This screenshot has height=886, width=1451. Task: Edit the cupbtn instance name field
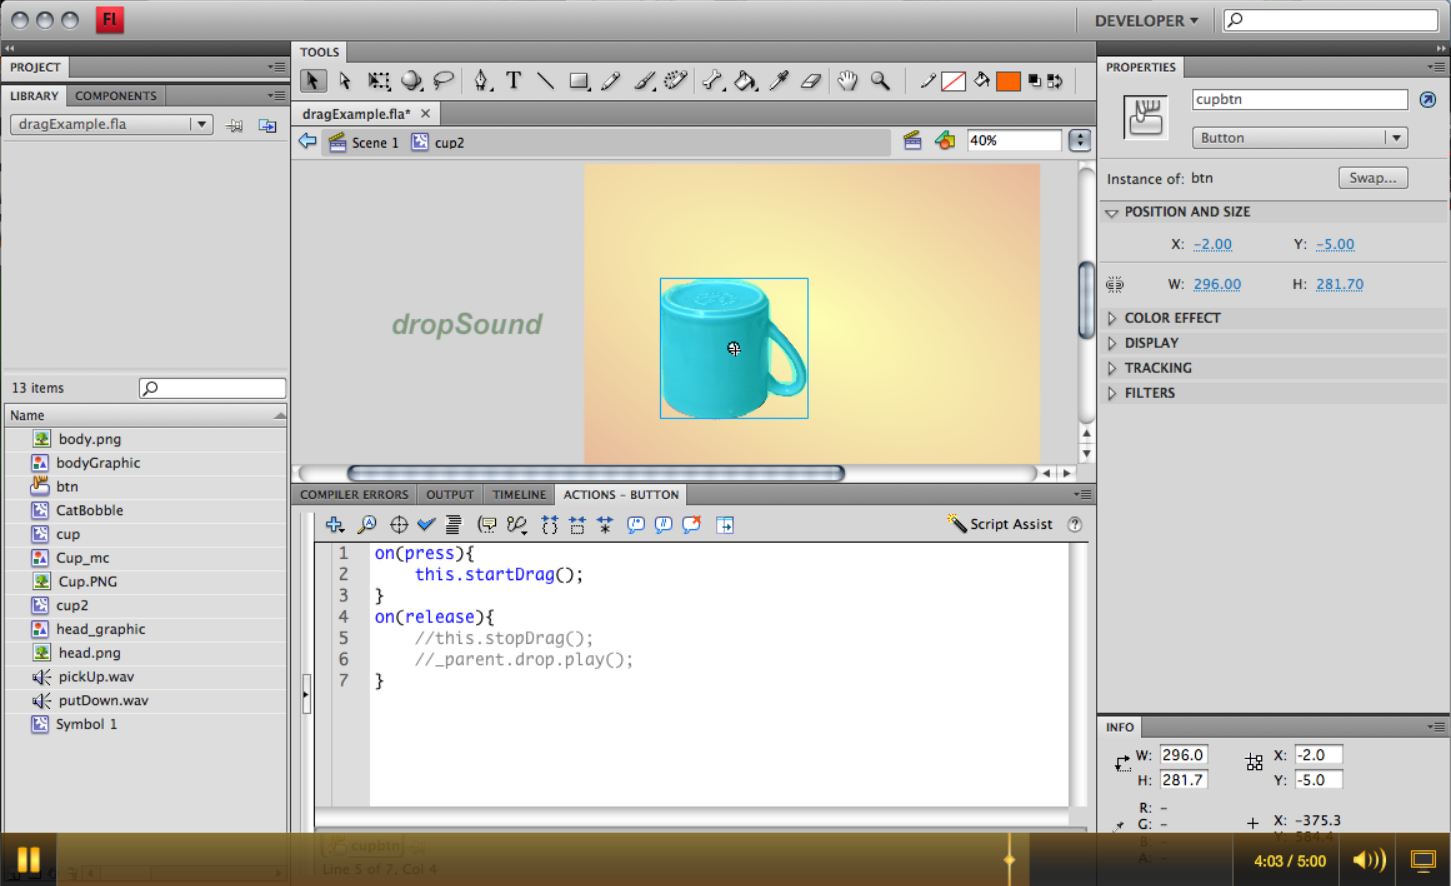coord(1300,99)
